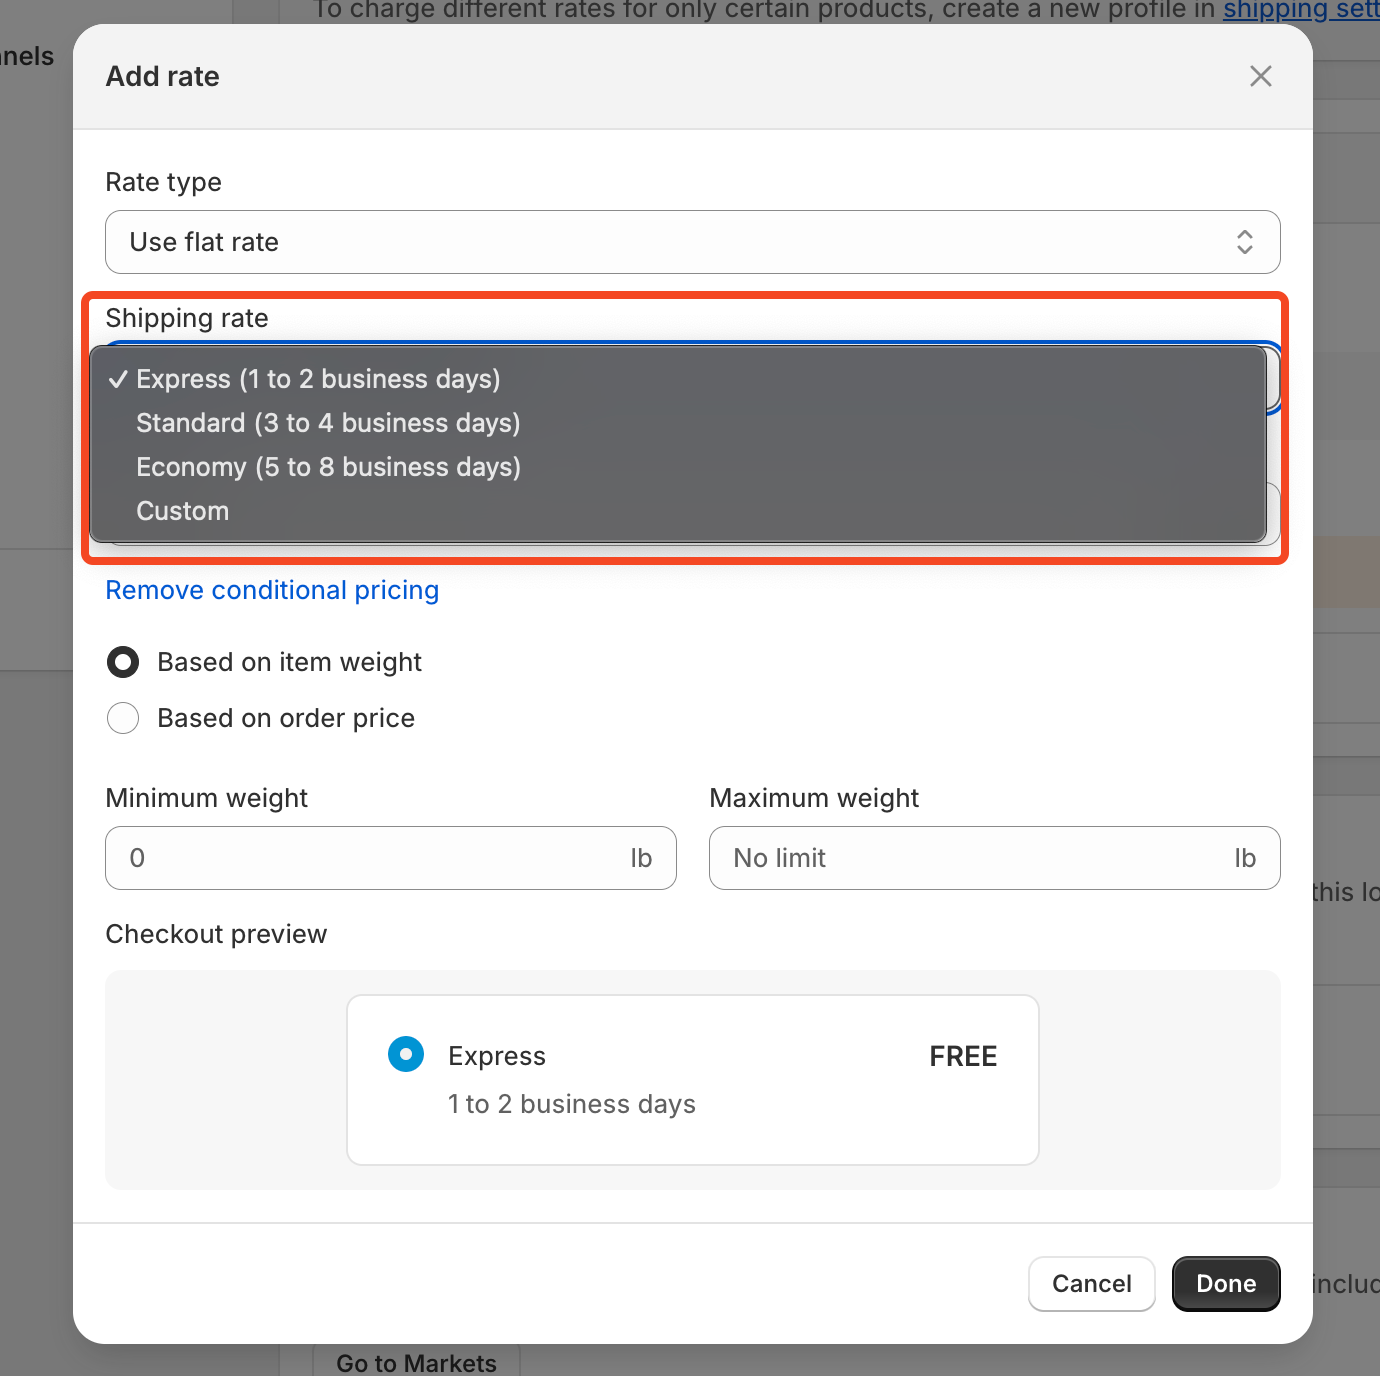The height and width of the screenshot is (1376, 1380).
Task: Click the Go to Markets button
Action: [416, 1362]
